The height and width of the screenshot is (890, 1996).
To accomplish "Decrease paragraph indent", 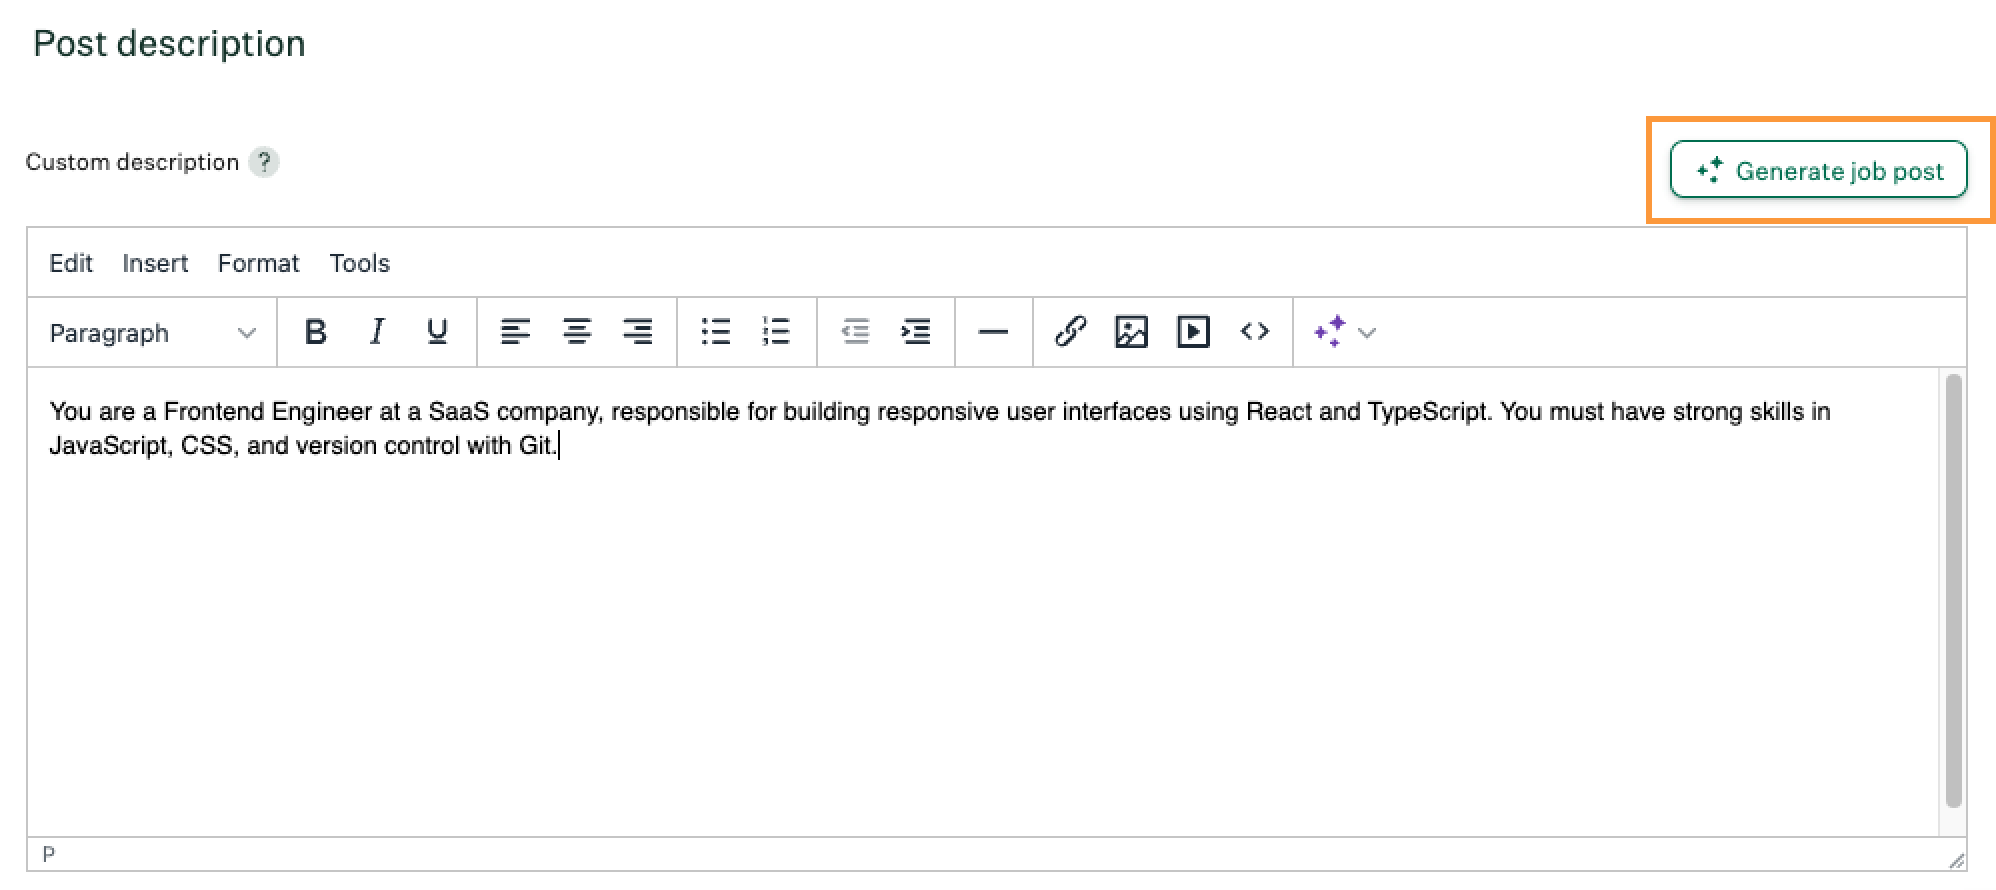I will [x=855, y=332].
